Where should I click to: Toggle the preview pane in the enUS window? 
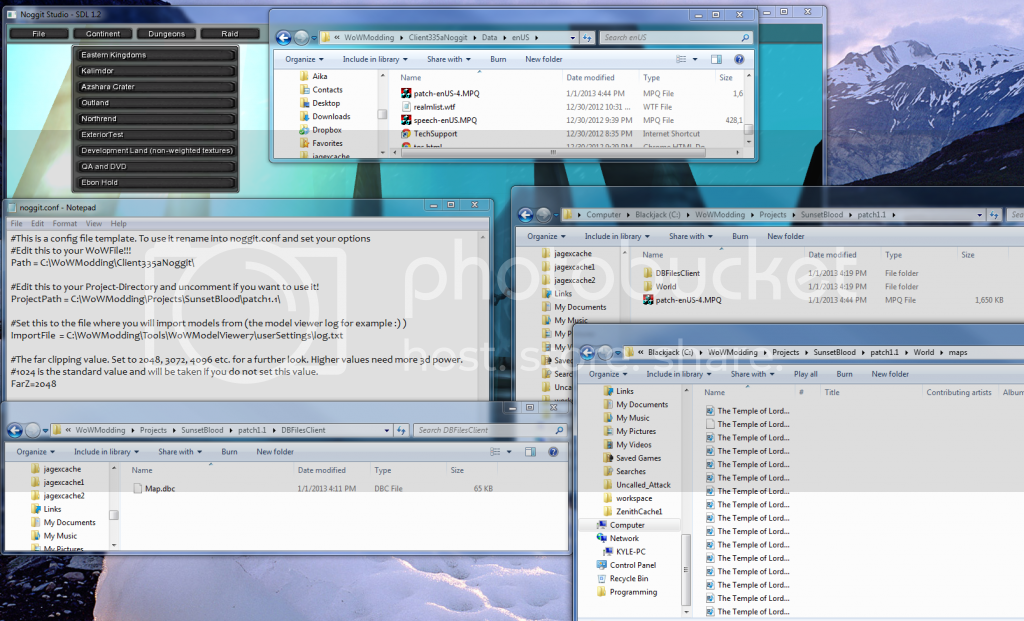(x=716, y=59)
